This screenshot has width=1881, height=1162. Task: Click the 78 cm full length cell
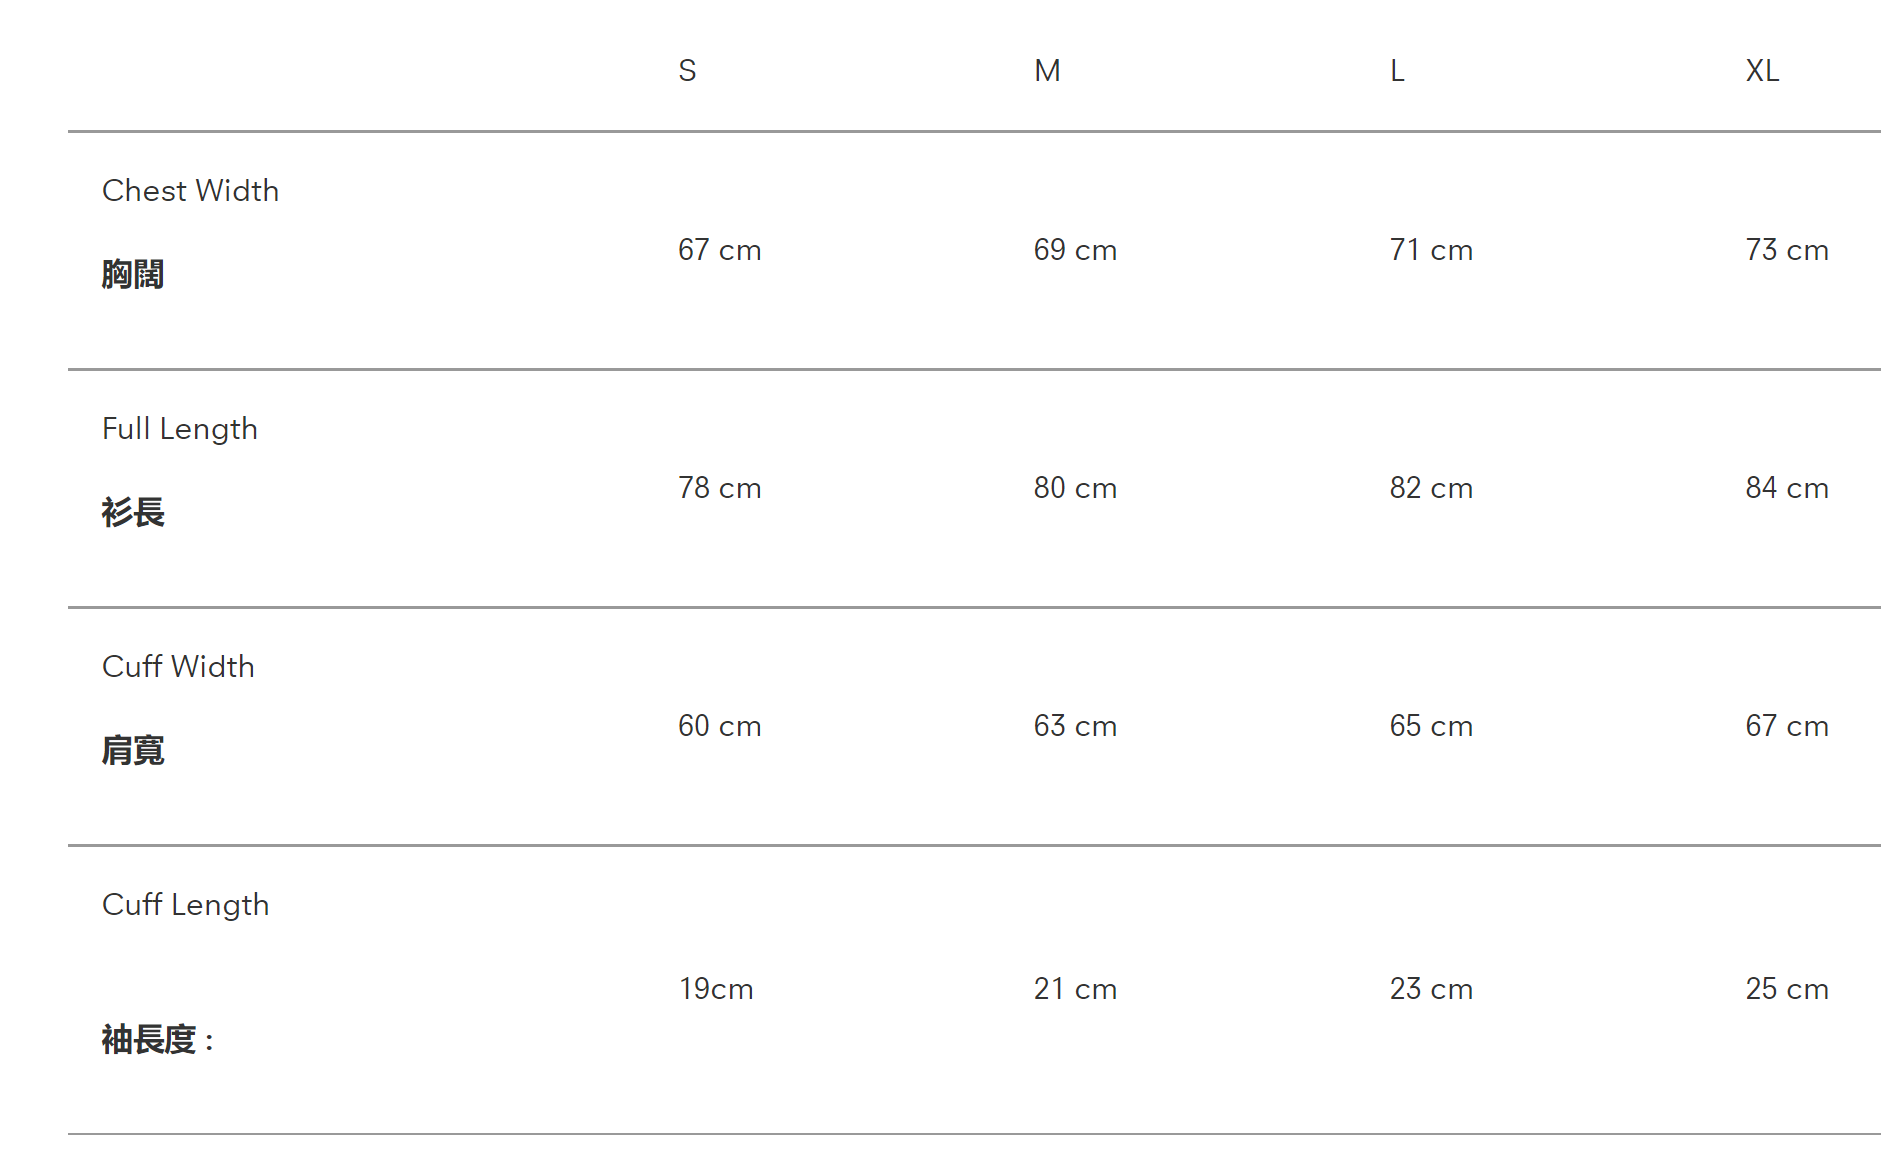point(719,488)
